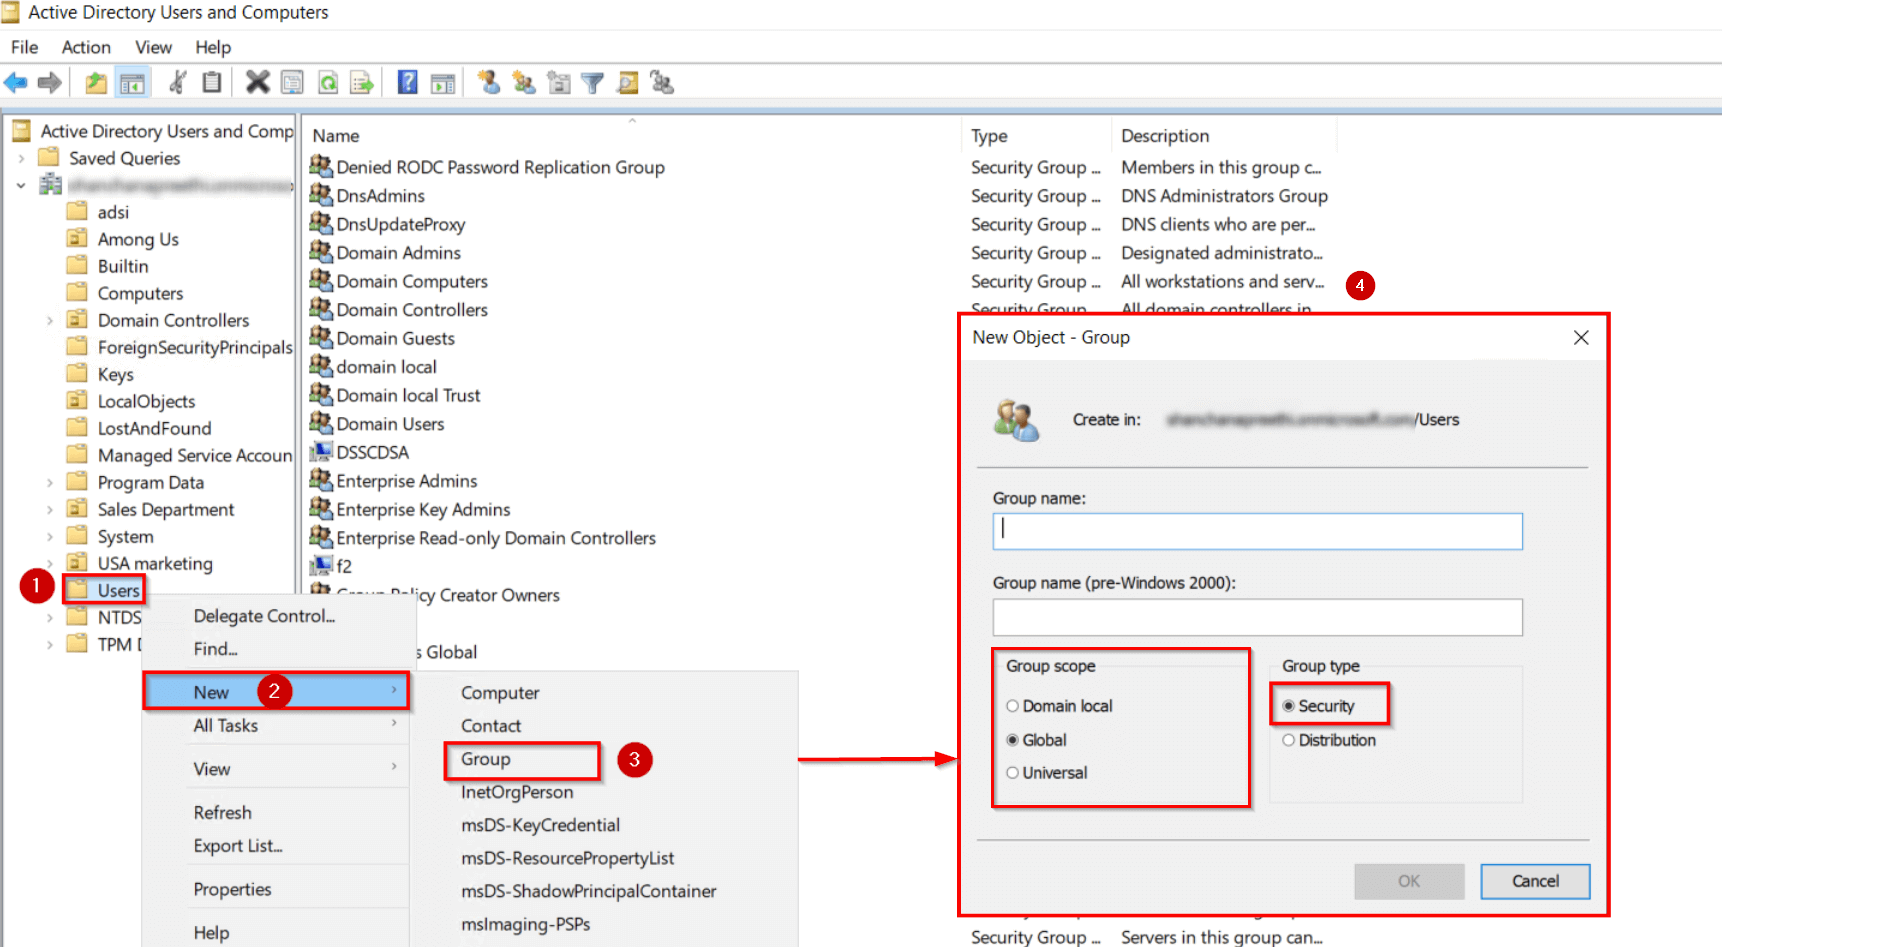
Task: Cancel the New Object - Group dialog
Action: 1534,881
